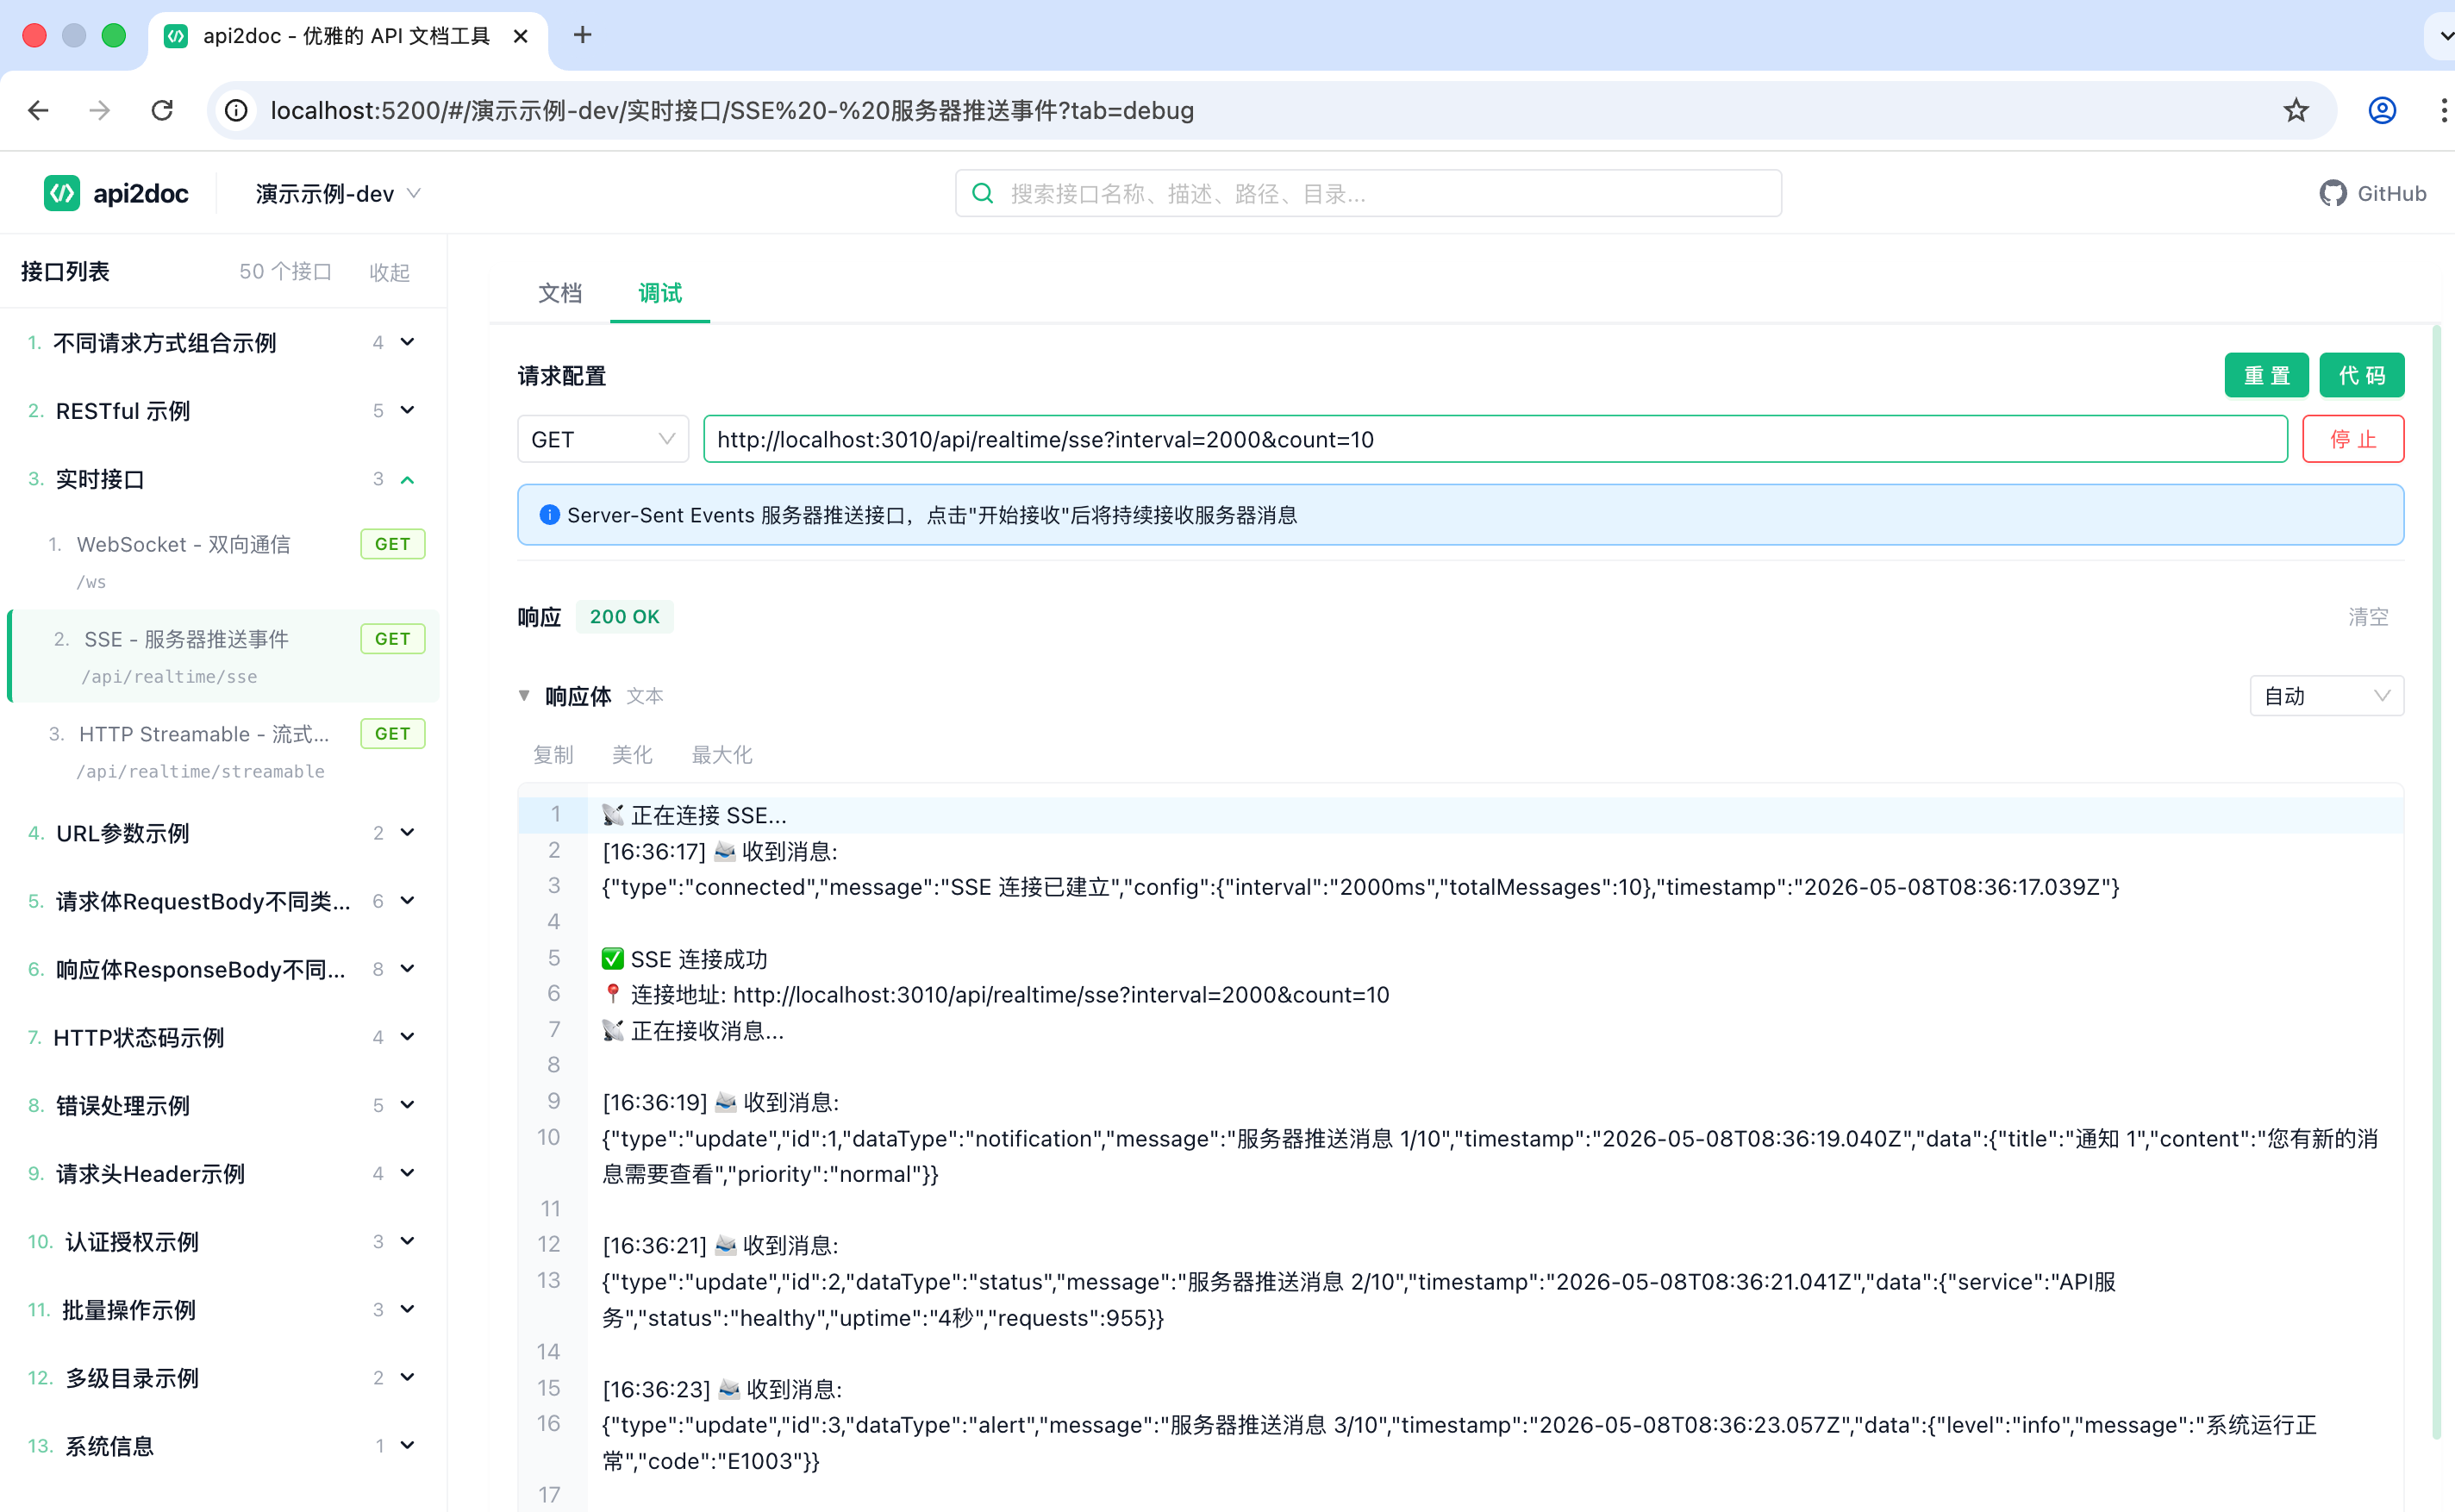Click "/api/realtime/streamable" path text
Viewport: 2455px width, 1512px height.
(201, 771)
